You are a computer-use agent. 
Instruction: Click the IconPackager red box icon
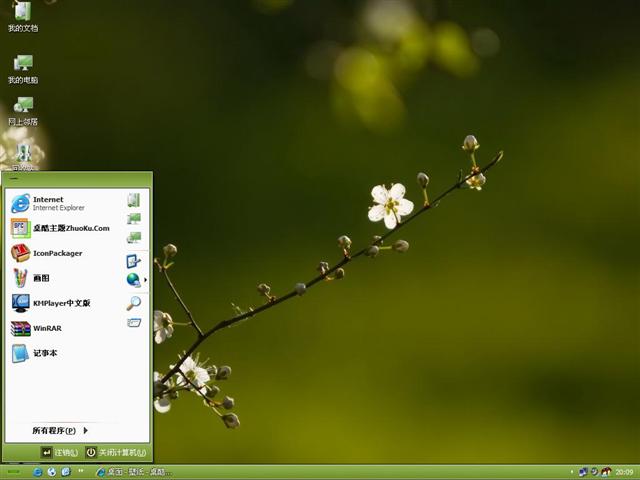[20, 253]
